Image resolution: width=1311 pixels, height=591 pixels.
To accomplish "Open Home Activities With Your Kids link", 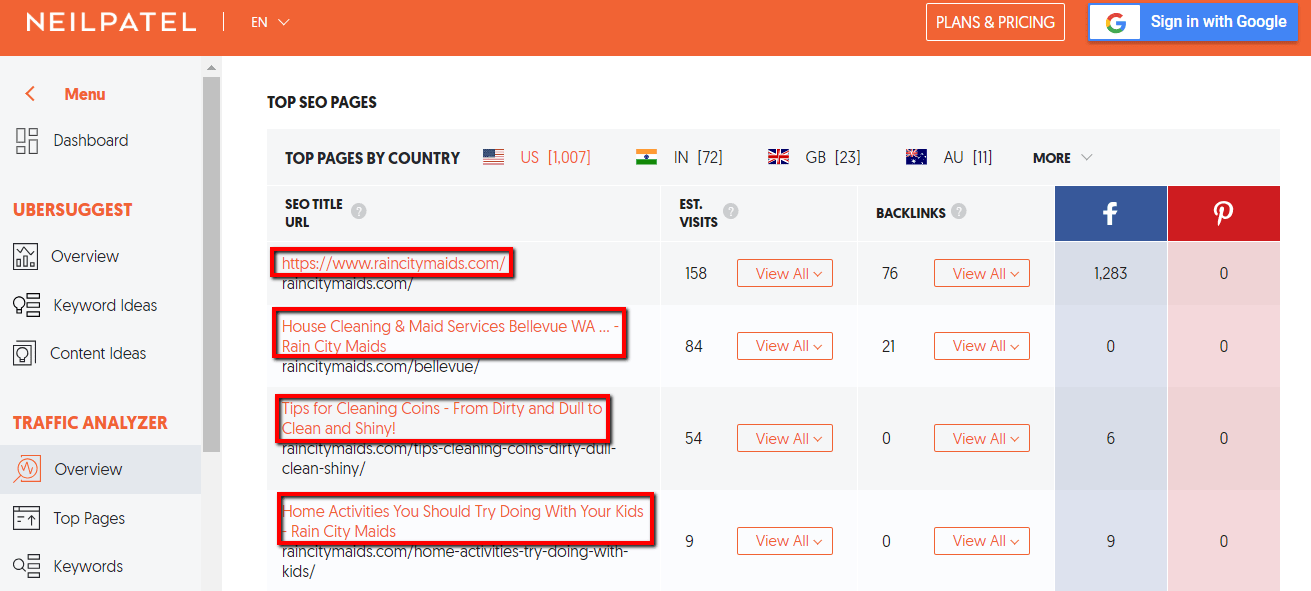I will click(463, 521).
